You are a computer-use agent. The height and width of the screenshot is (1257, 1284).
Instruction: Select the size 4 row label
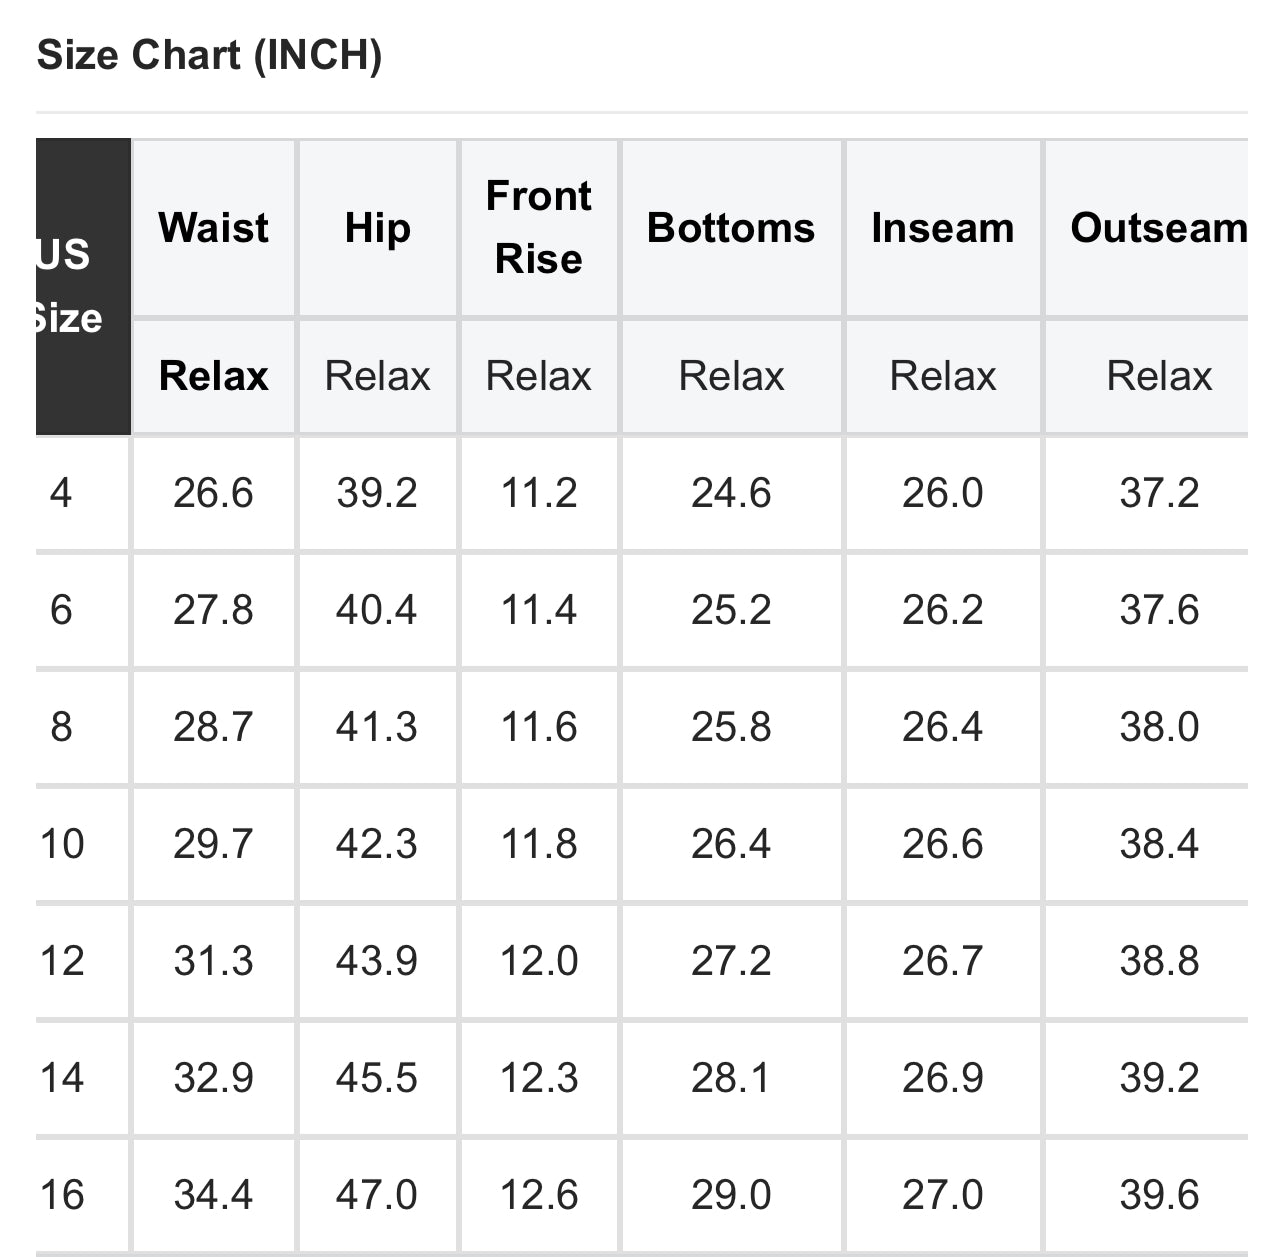pyautogui.click(x=61, y=493)
